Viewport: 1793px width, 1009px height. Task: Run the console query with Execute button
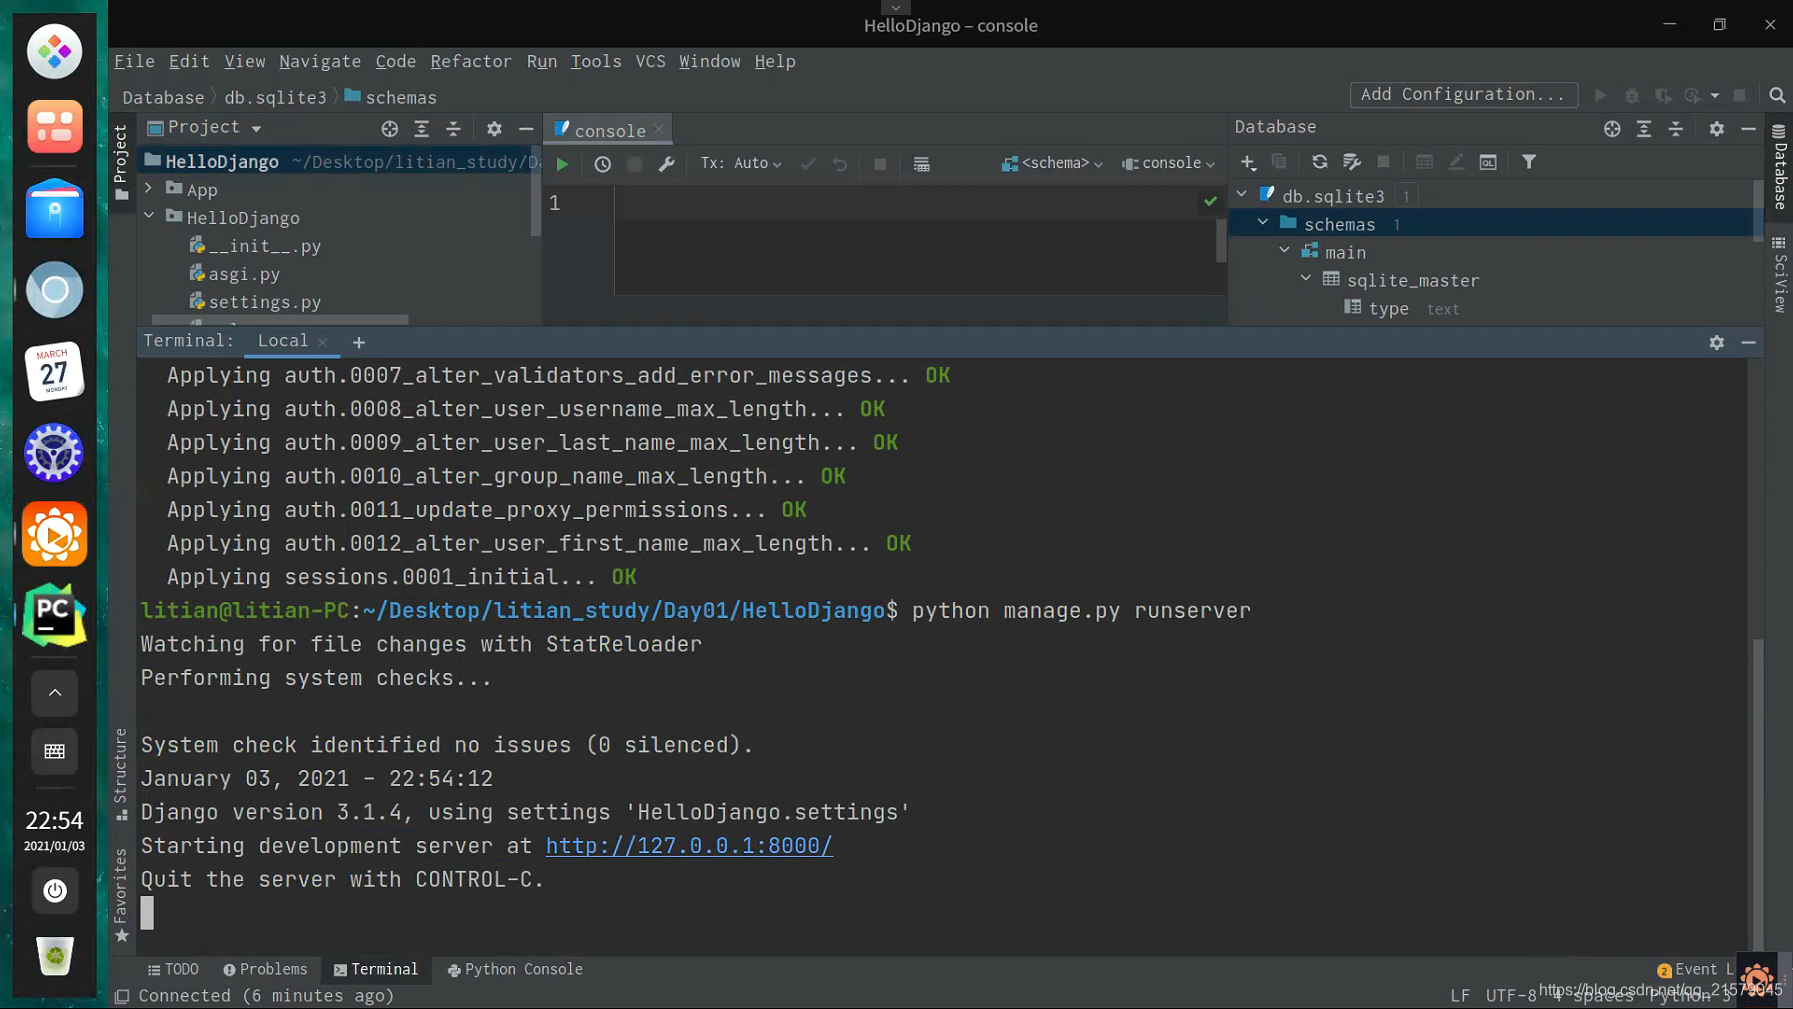(562, 164)
